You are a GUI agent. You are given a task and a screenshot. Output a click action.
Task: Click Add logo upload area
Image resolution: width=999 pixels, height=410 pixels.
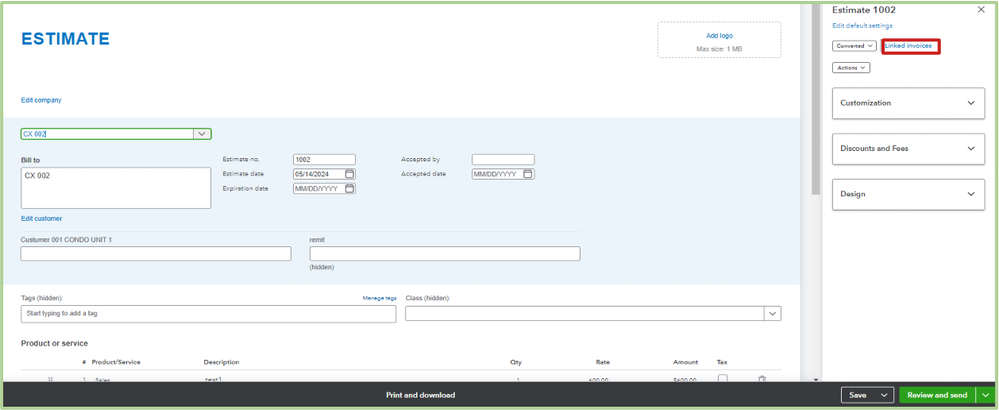pos(719,40)
